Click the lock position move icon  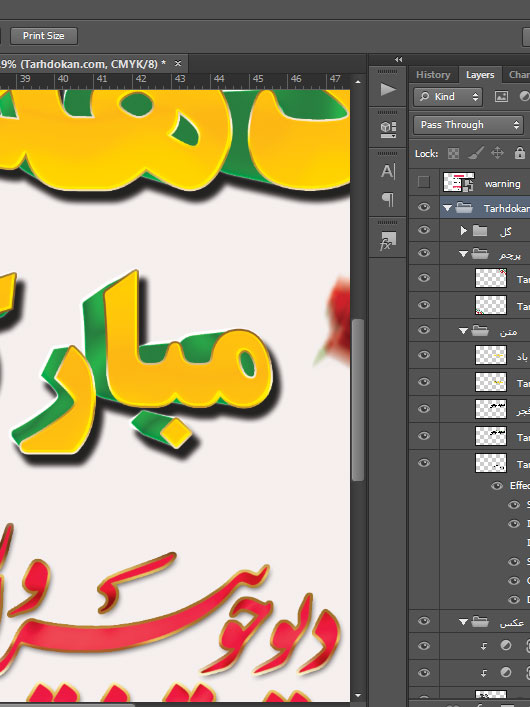click(x=497, y=153)
